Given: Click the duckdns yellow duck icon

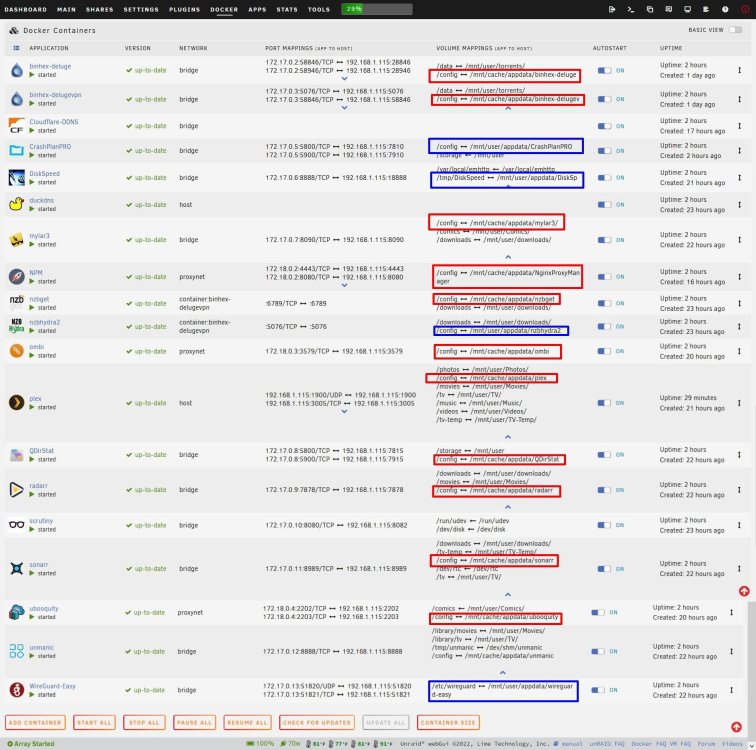Looking at the screenshot, I should 17,204.
